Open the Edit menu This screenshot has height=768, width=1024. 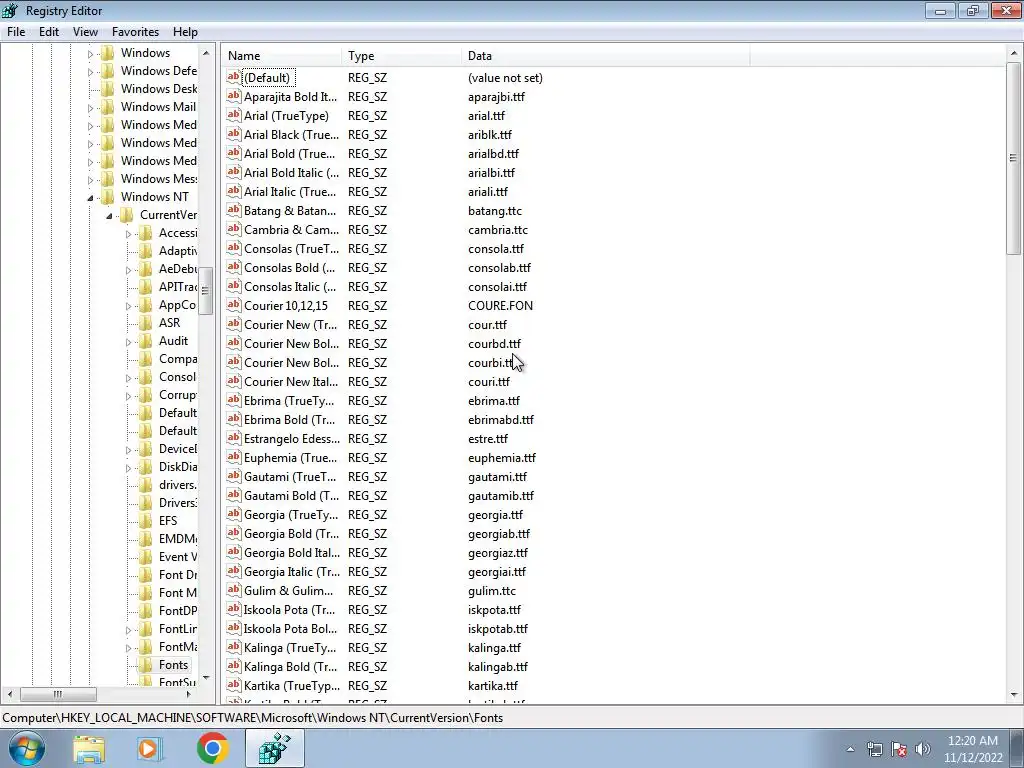[49, 32]
